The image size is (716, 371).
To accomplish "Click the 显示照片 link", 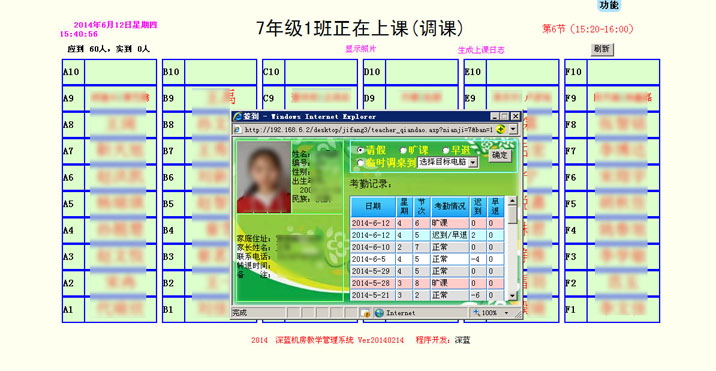I will (x=361, y=48).
